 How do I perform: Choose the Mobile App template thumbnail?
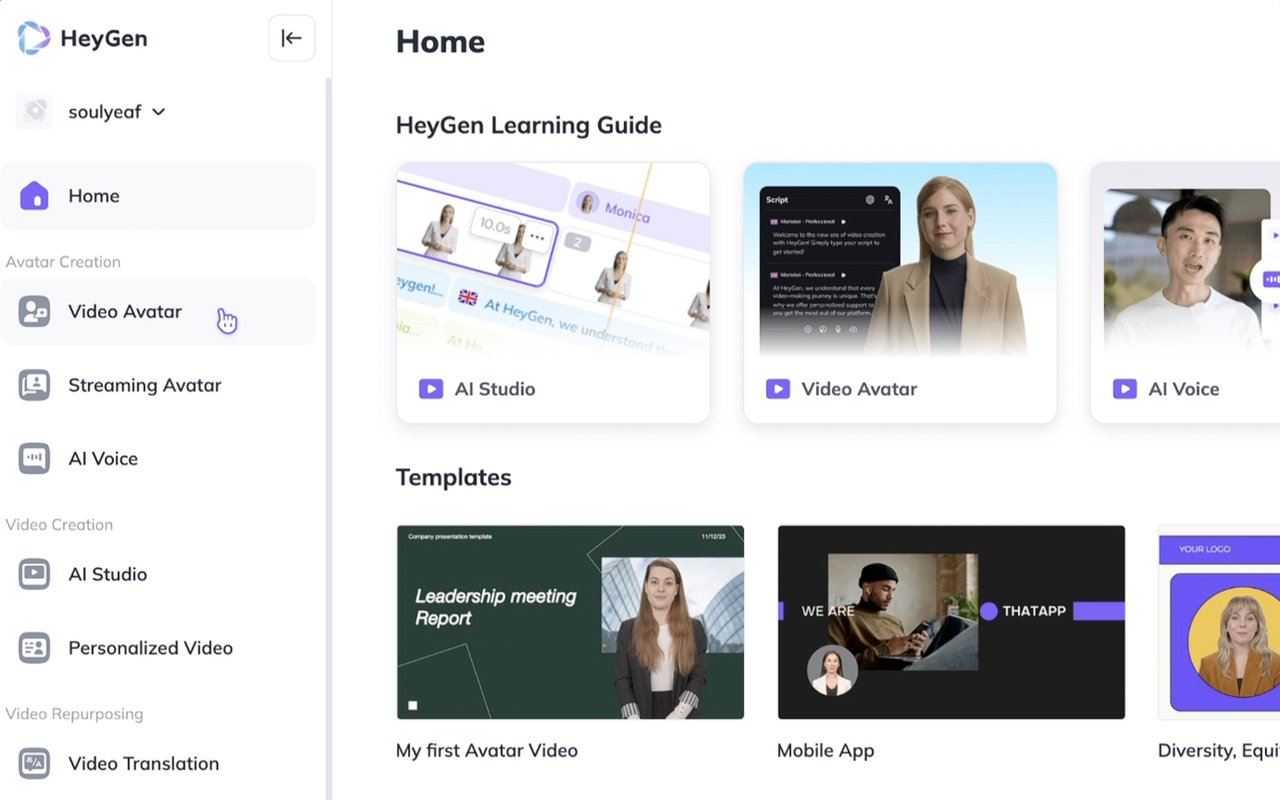click(951, 622)
